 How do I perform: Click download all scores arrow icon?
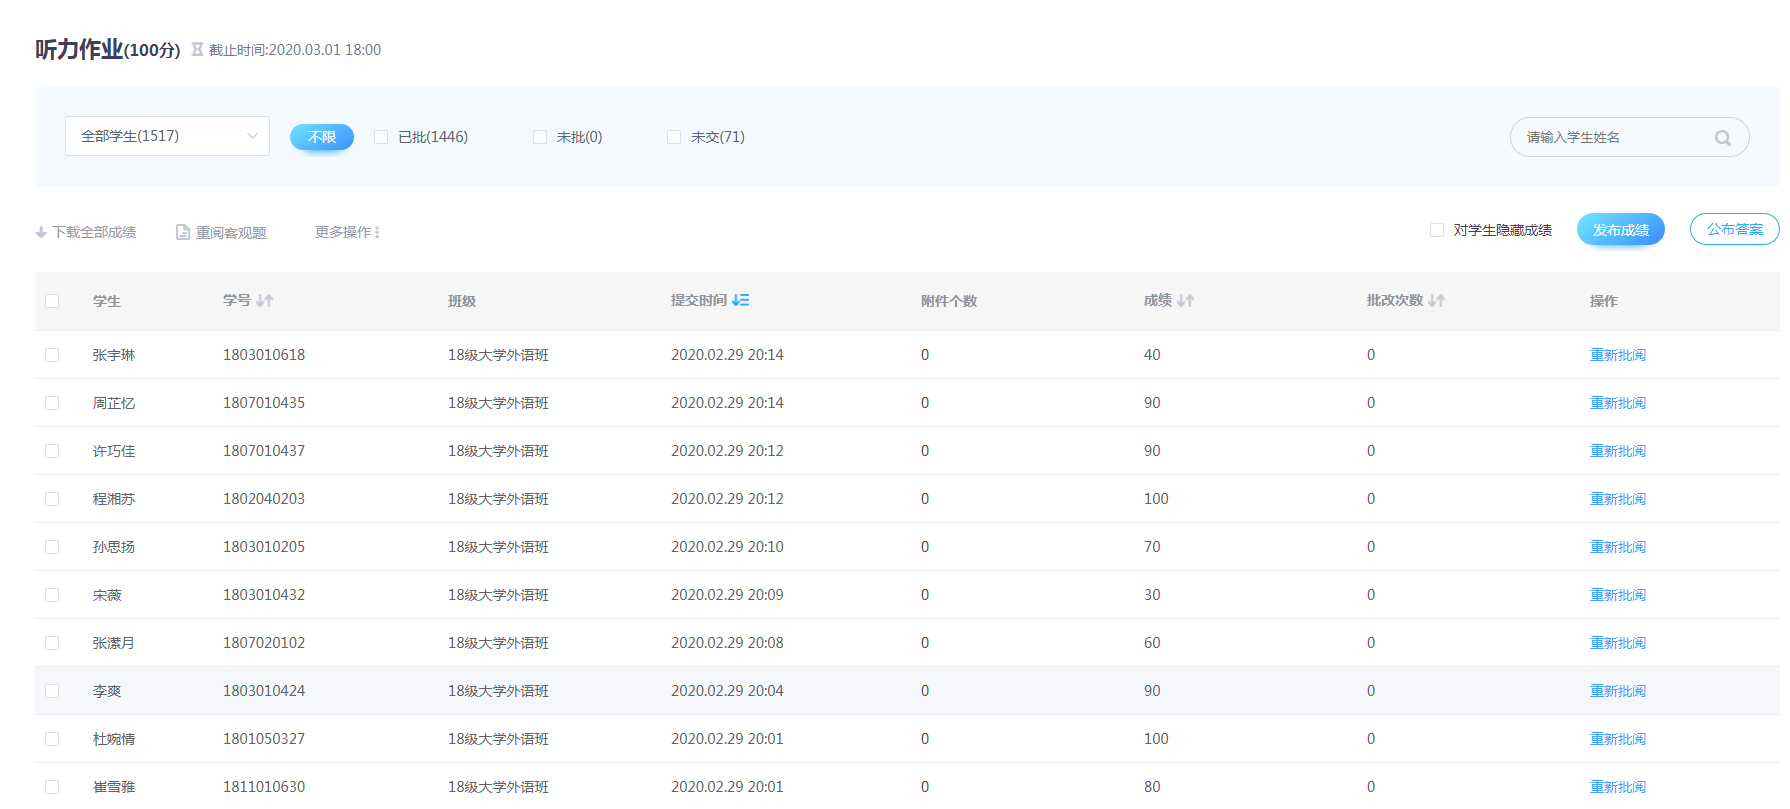[x=41, y=232]
